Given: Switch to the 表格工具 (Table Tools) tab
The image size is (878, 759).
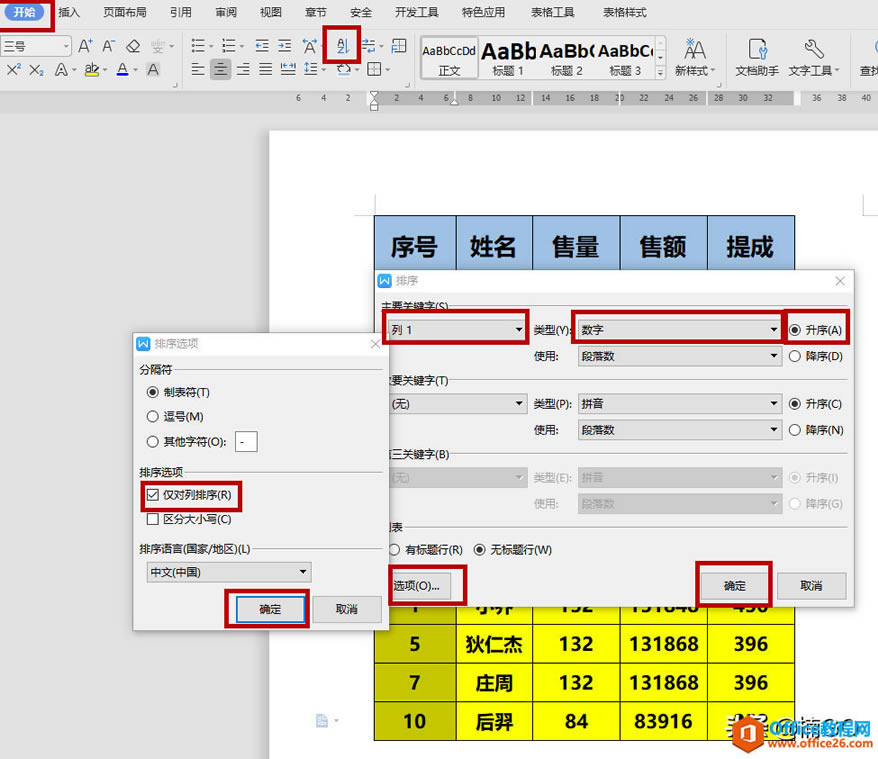Looking at the screenshot, I should [552, 12].
